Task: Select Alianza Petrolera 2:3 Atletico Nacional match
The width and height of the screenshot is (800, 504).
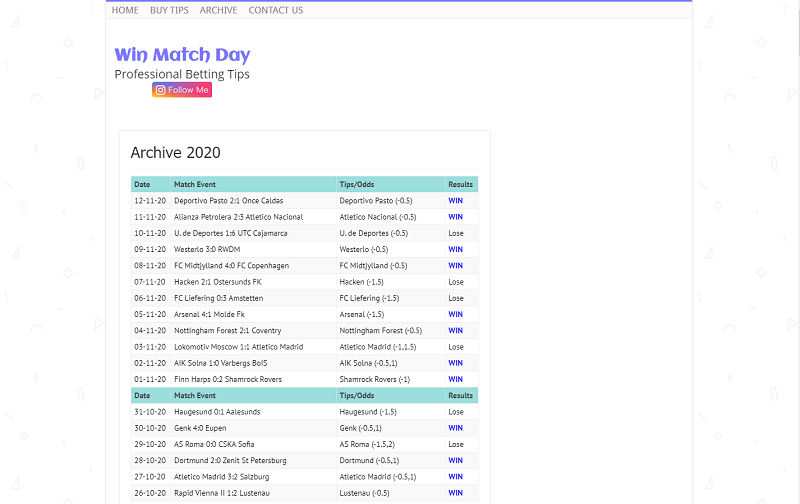Action: (238, 217)
